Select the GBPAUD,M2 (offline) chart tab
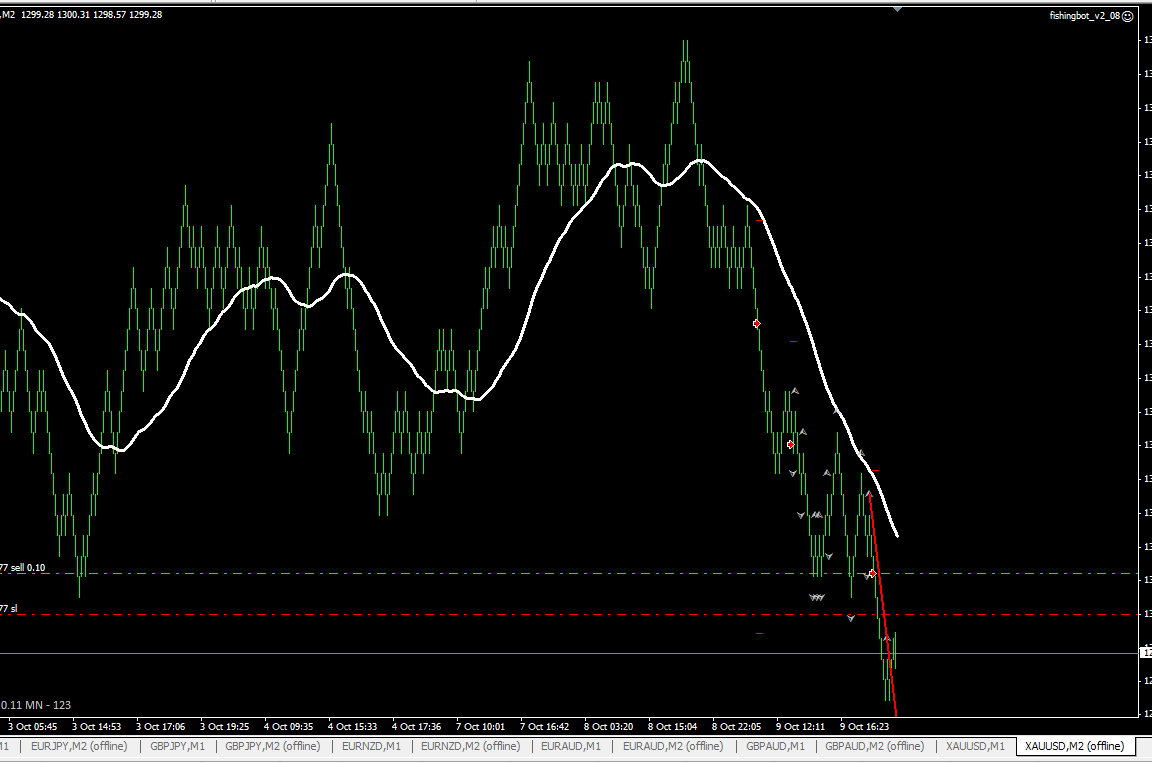The image size is (1152, 763). (x=874, y=746)
